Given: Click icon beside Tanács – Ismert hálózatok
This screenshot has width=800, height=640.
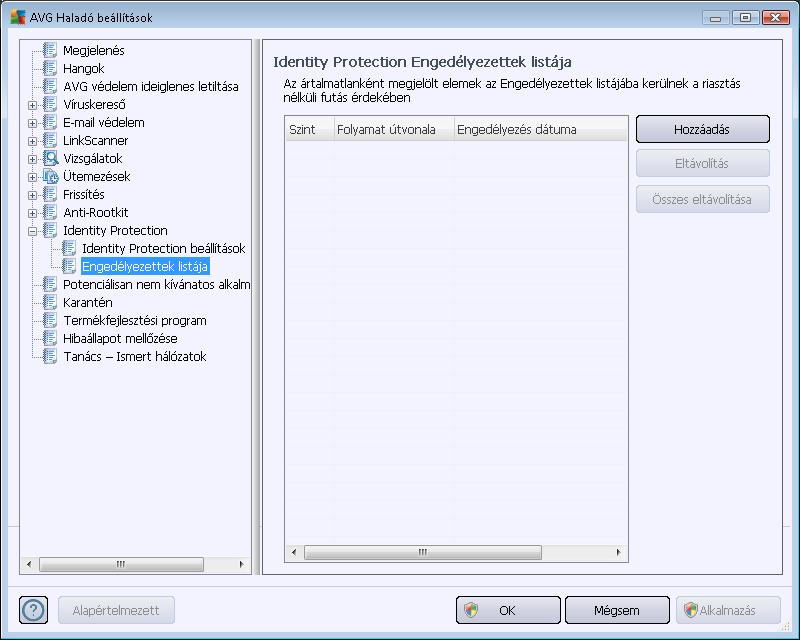Looking at the screenshot, I should click(x=50, y=356).
